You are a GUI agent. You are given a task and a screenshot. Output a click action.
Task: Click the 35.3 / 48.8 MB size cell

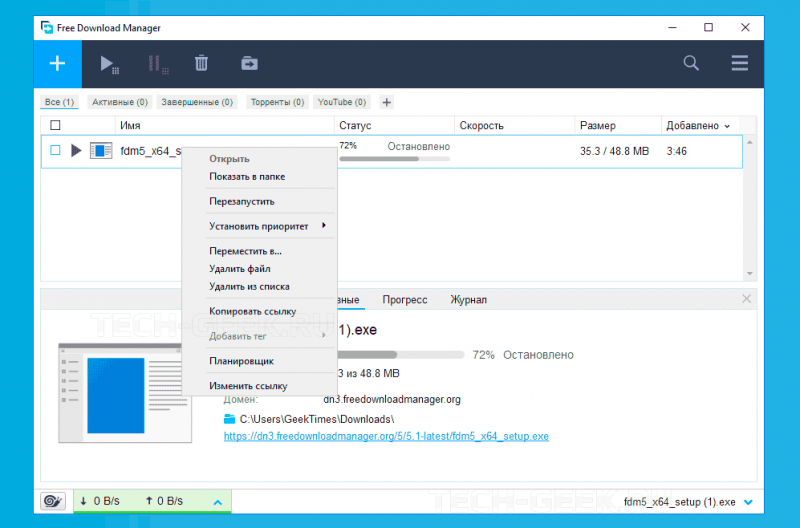pos(614,152)
